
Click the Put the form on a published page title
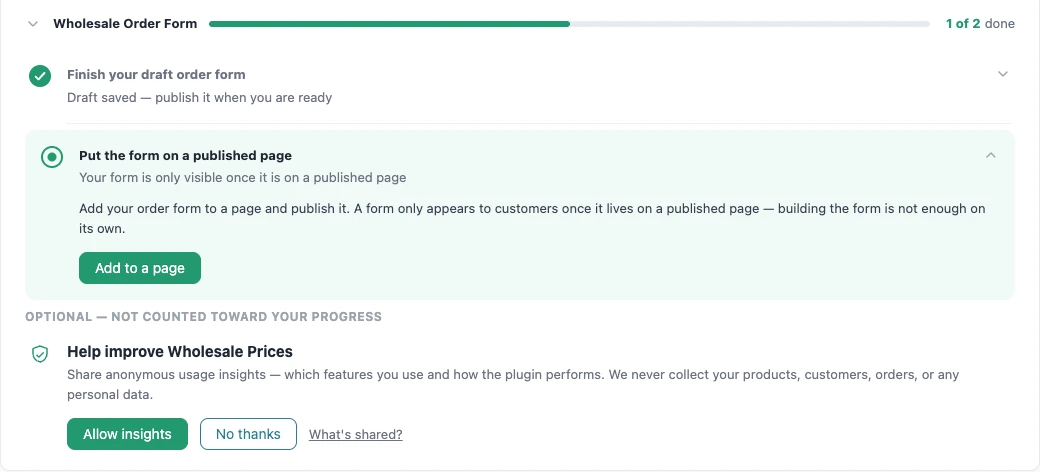point(185,156)
